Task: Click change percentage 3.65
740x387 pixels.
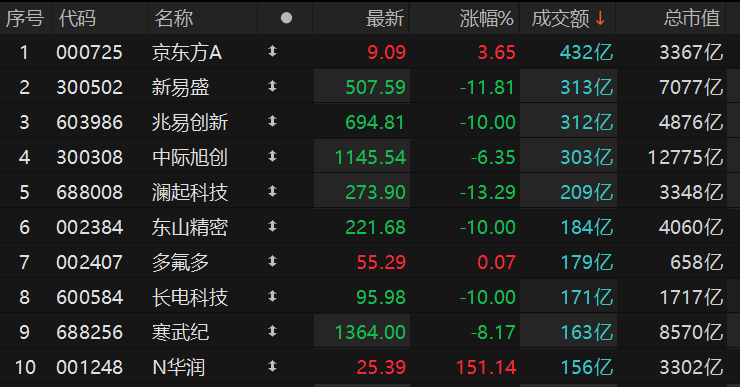Action: 496,52
